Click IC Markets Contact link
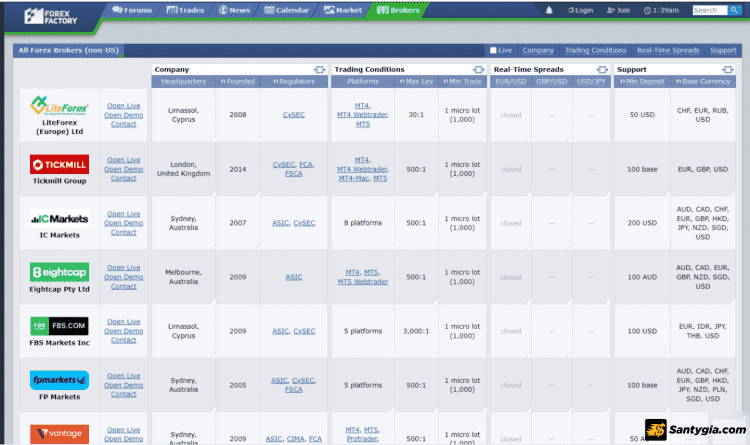This screenshot has width=750, height=445. 123,233
